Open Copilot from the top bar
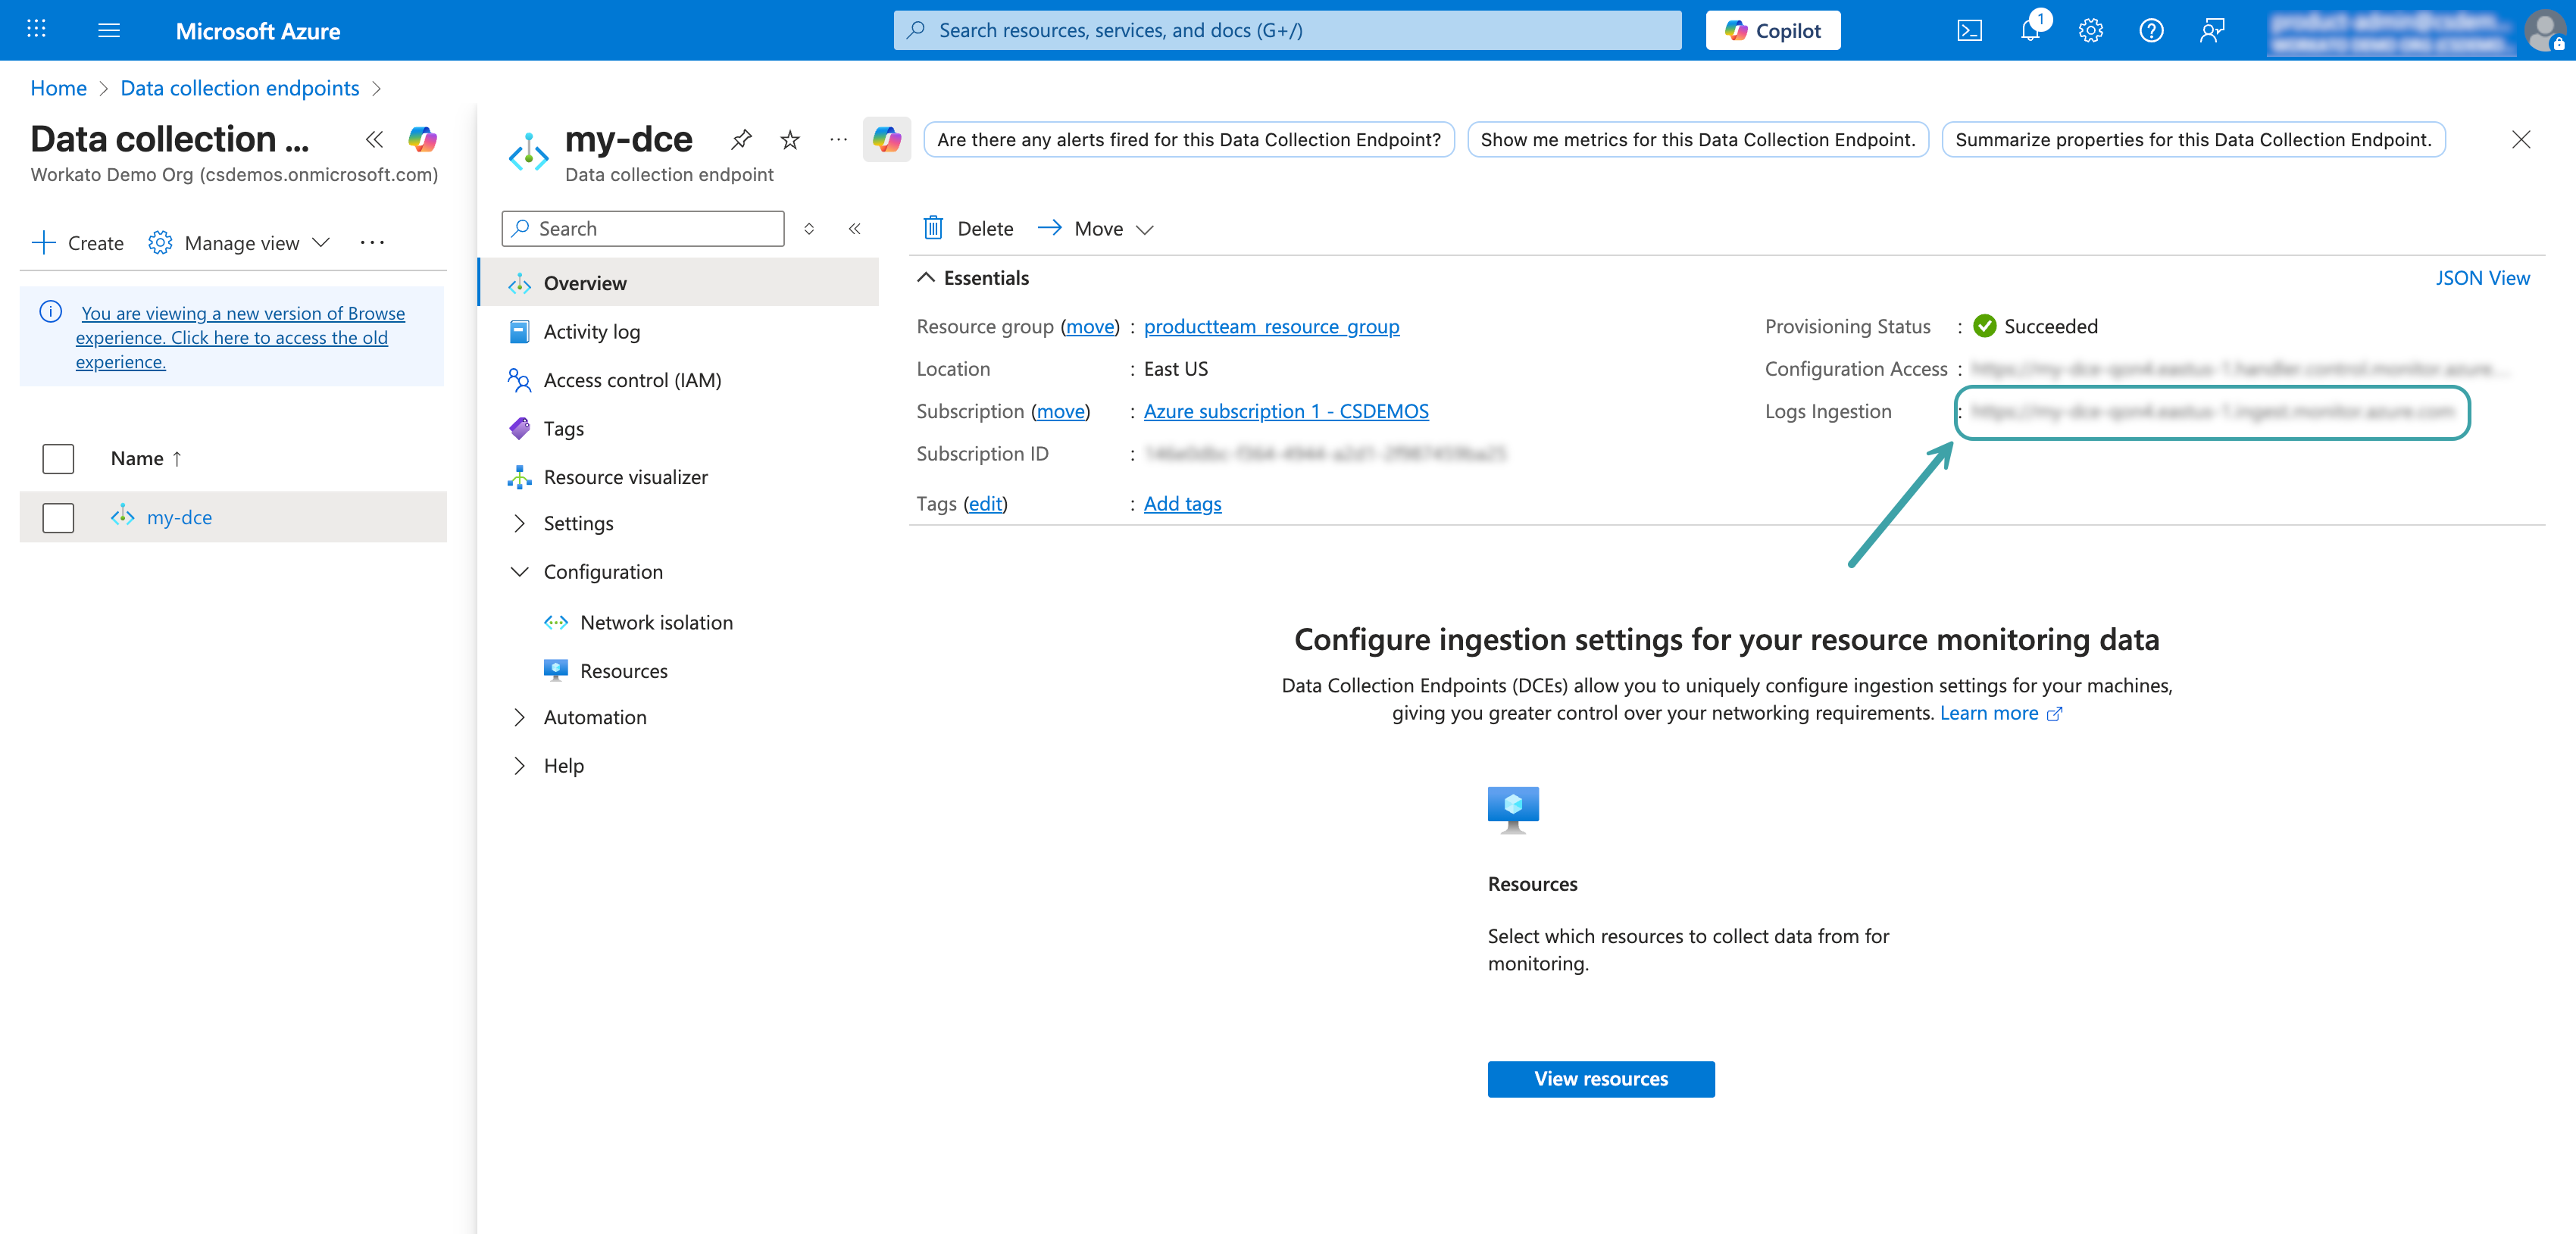This screenshot has width=2576, height=1234. click(x=1771, y=30)
